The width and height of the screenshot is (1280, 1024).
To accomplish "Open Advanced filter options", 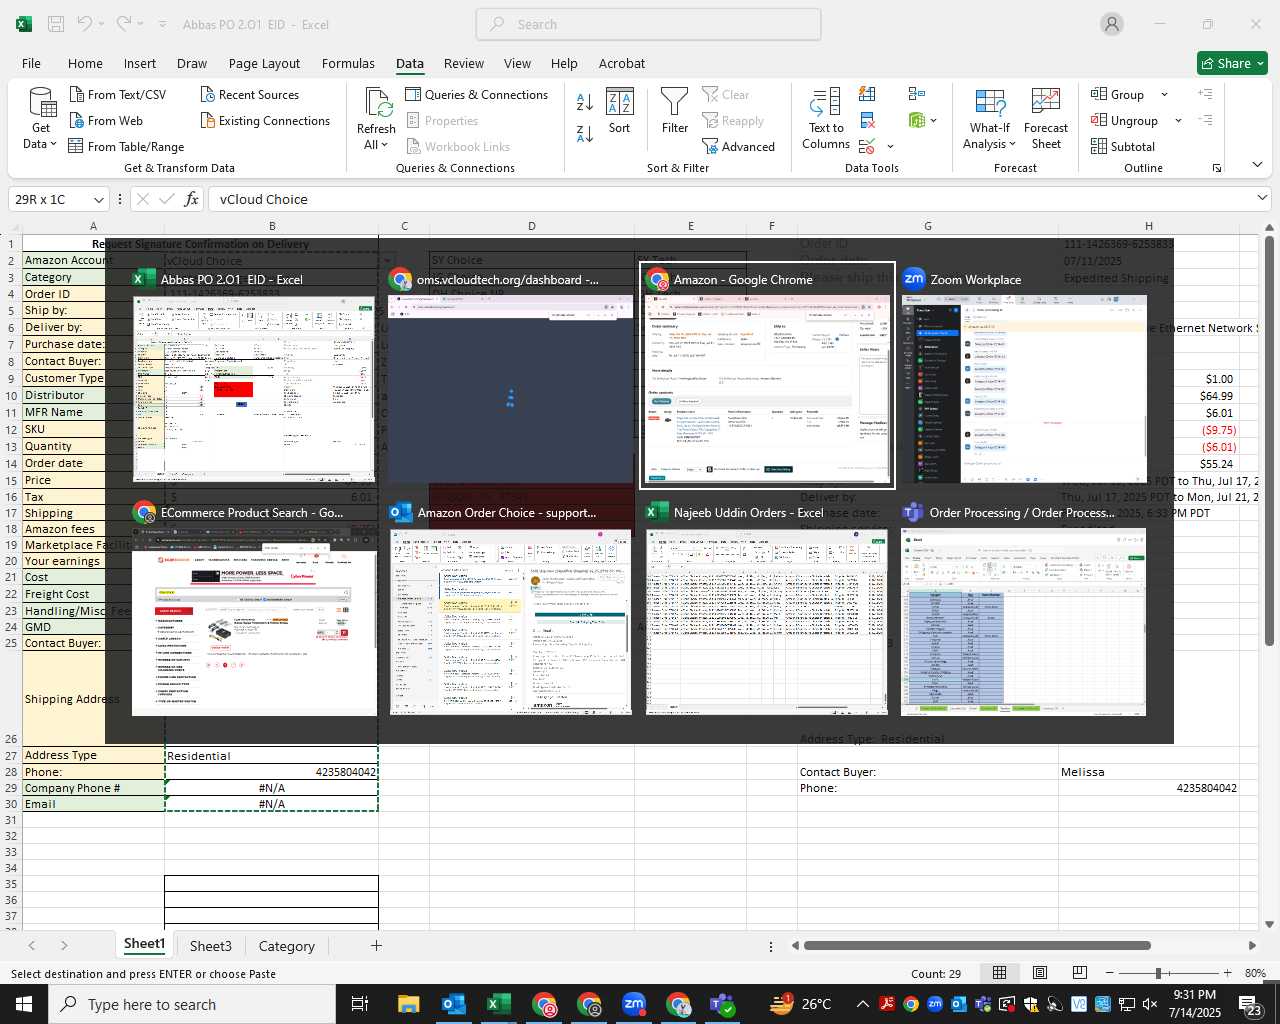I will click(739, 146).
